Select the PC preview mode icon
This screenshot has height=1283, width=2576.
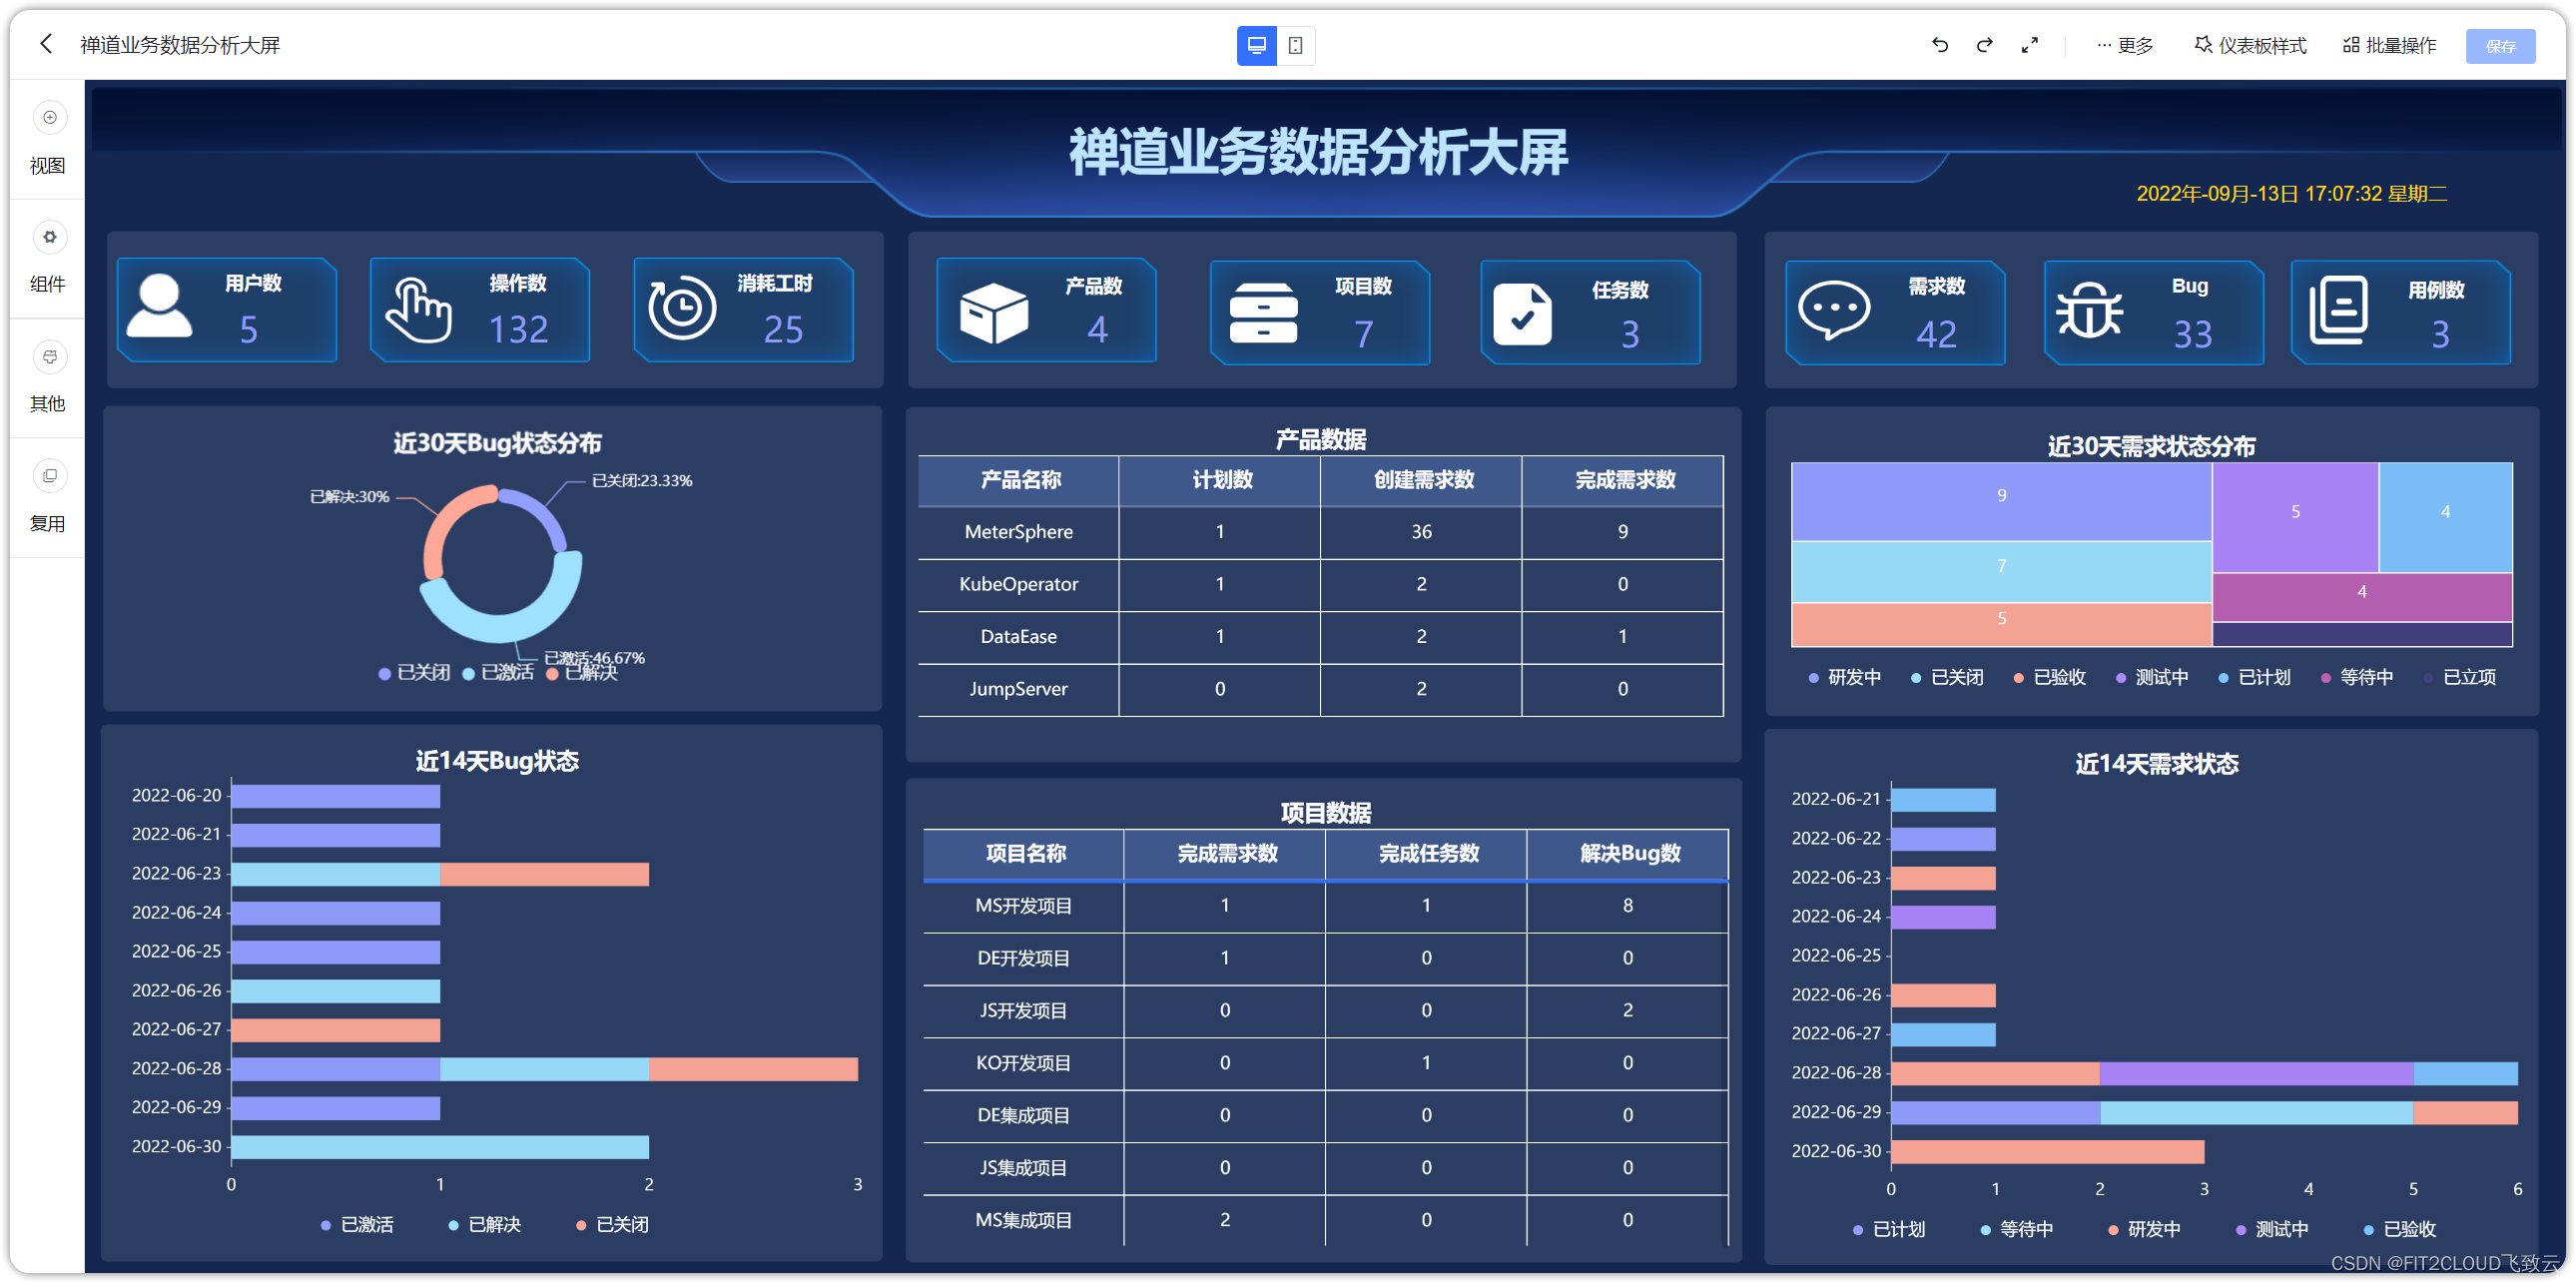click(x=1257, y=46)
